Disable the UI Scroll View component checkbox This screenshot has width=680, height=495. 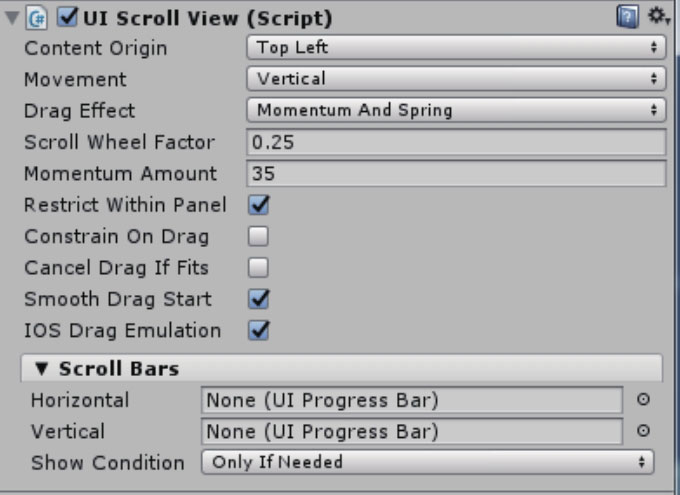click(x=68, y=17)
